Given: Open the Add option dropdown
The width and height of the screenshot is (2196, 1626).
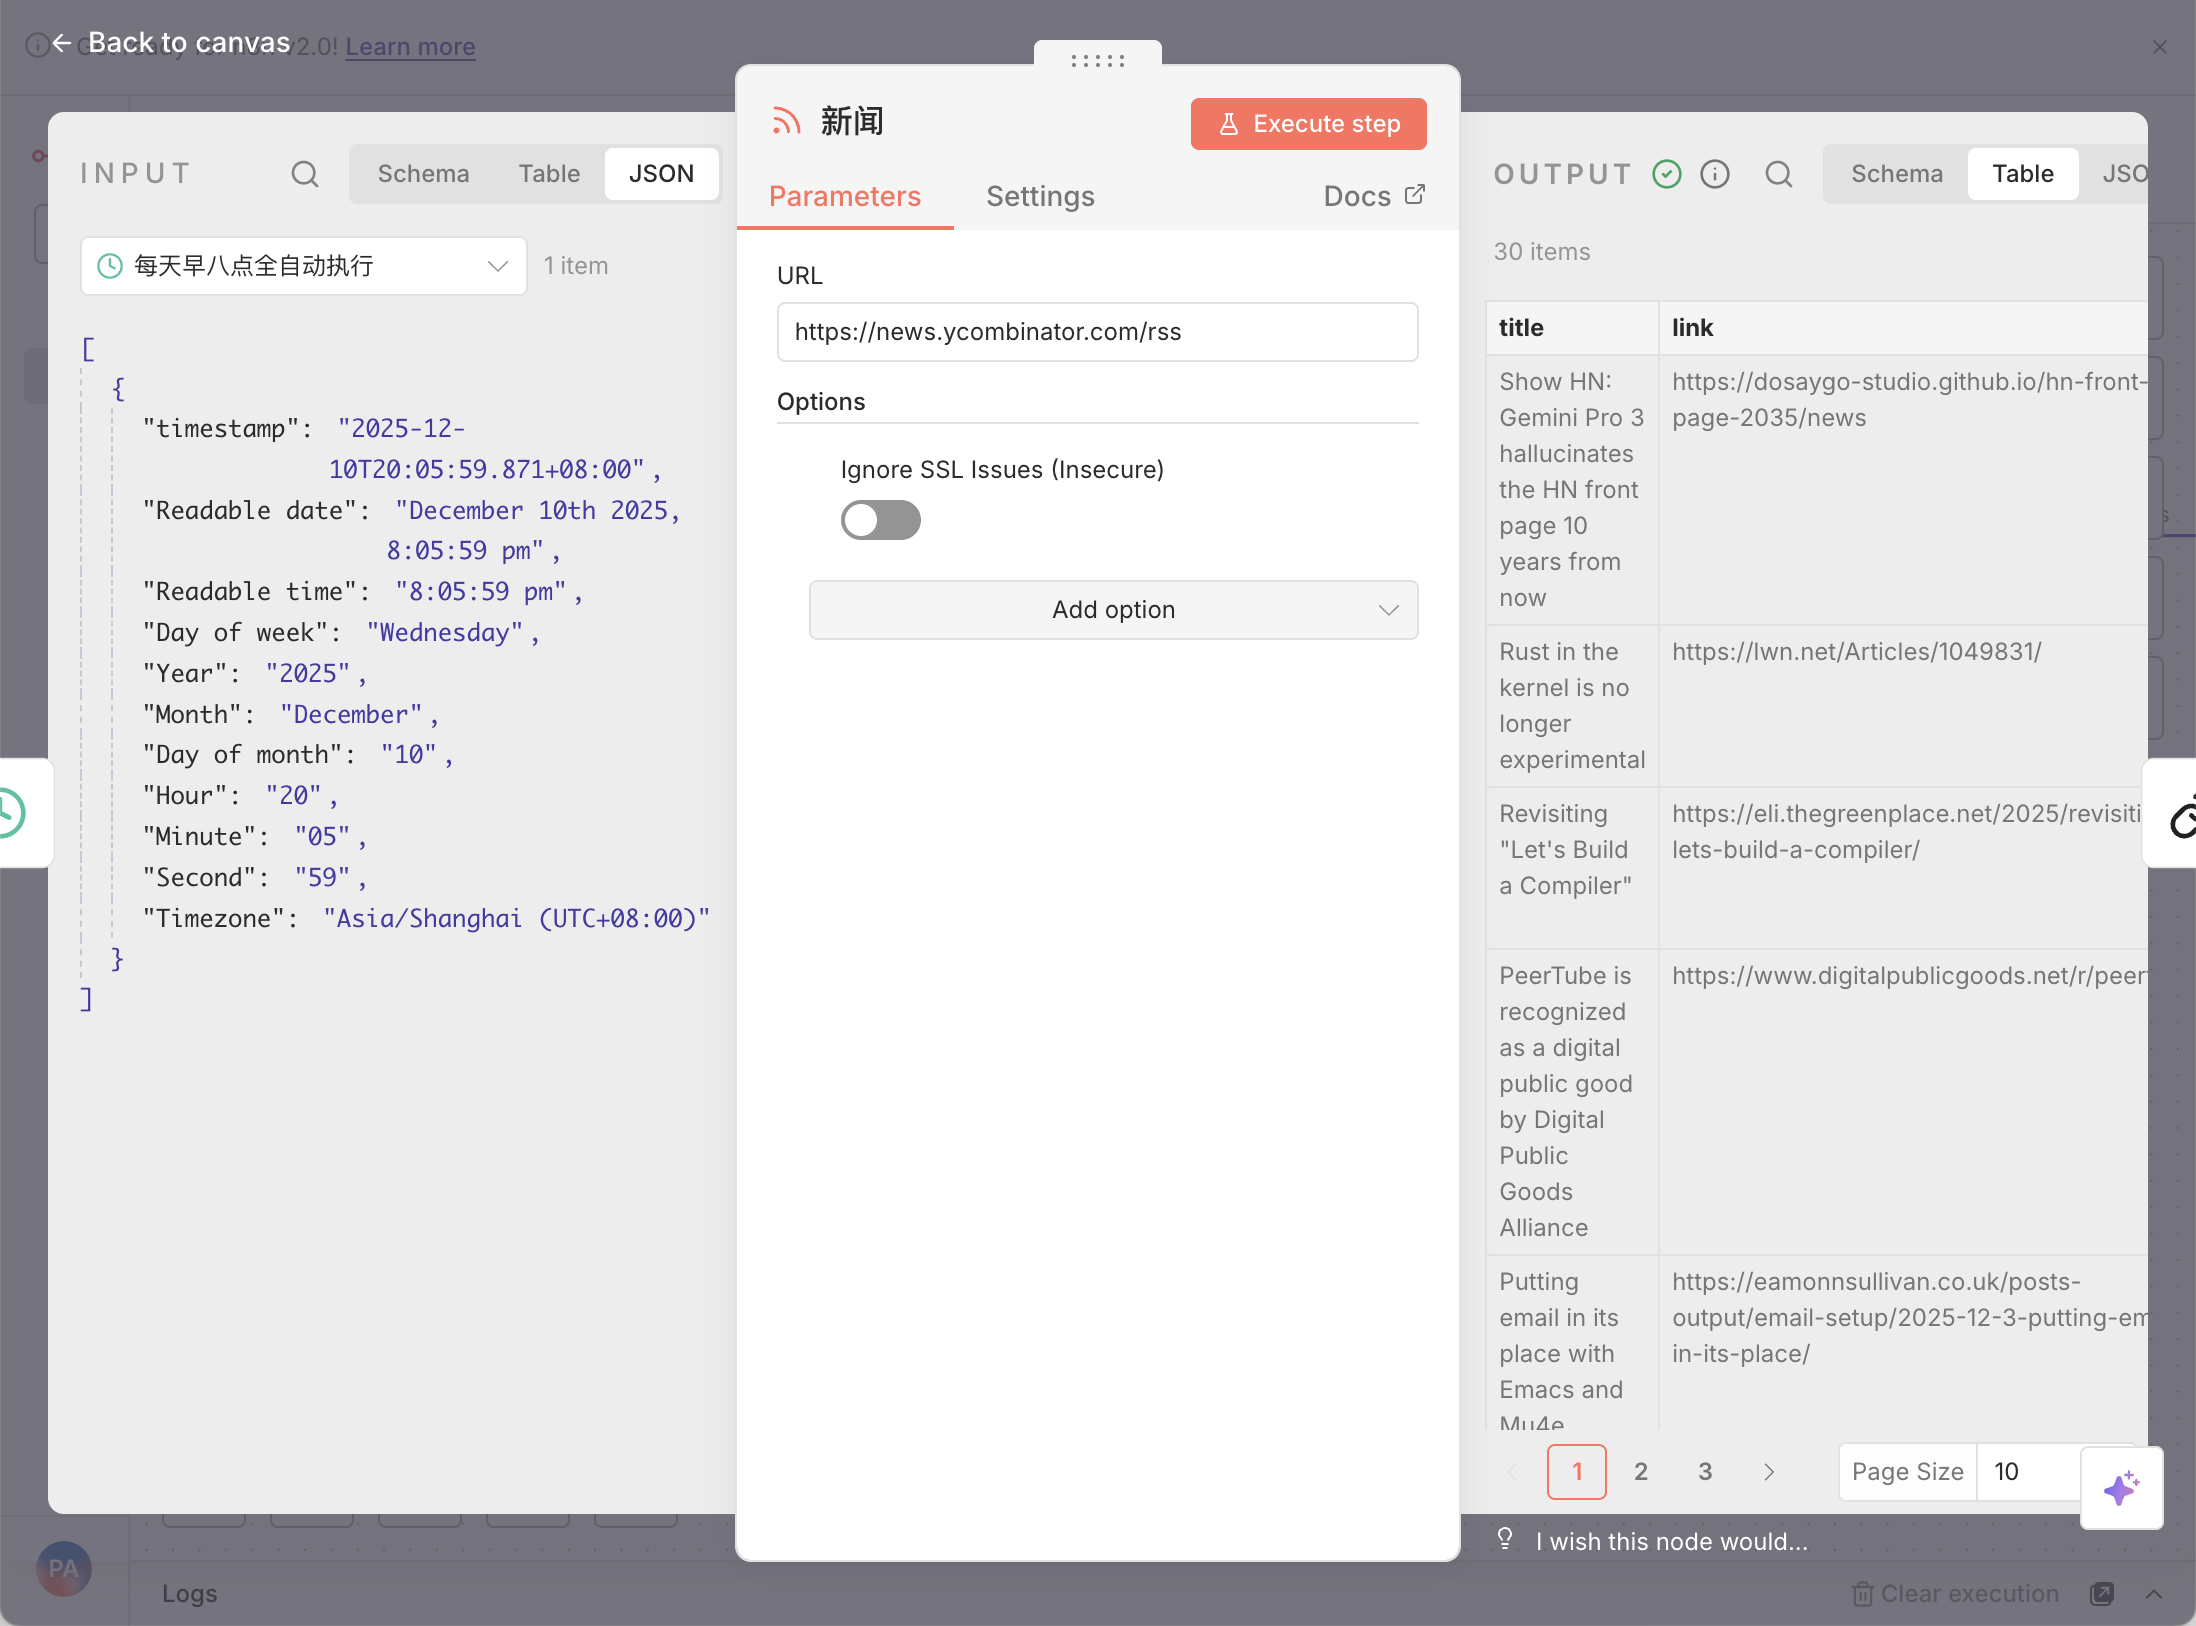Looking at the screenshot, I should click(x=1113, y=610).
